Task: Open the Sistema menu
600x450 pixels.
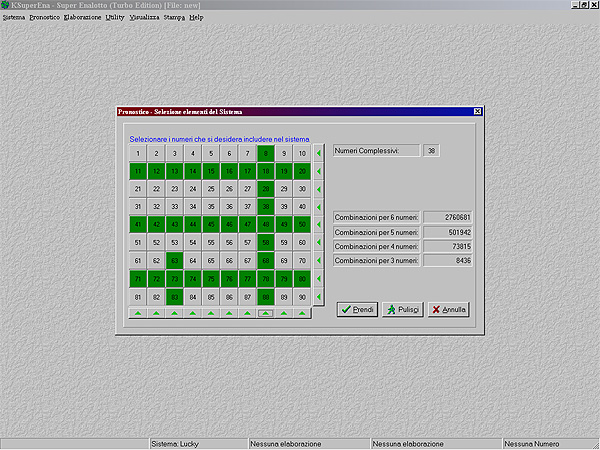Action: tap(14, 18)
